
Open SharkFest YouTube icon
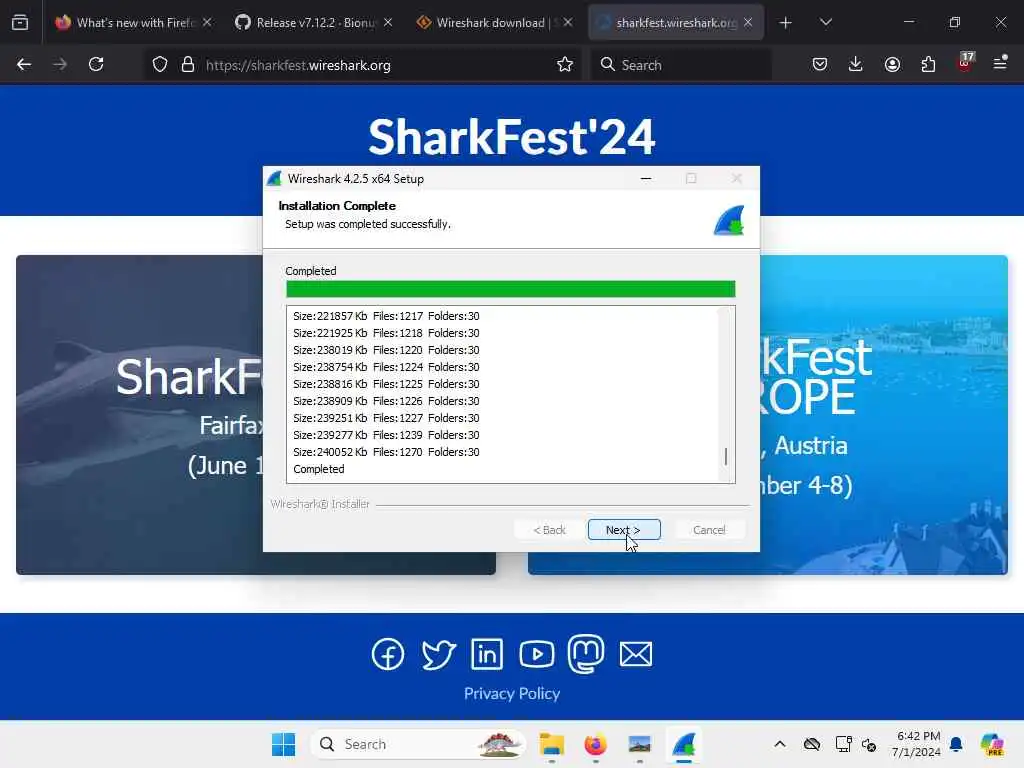537,654
